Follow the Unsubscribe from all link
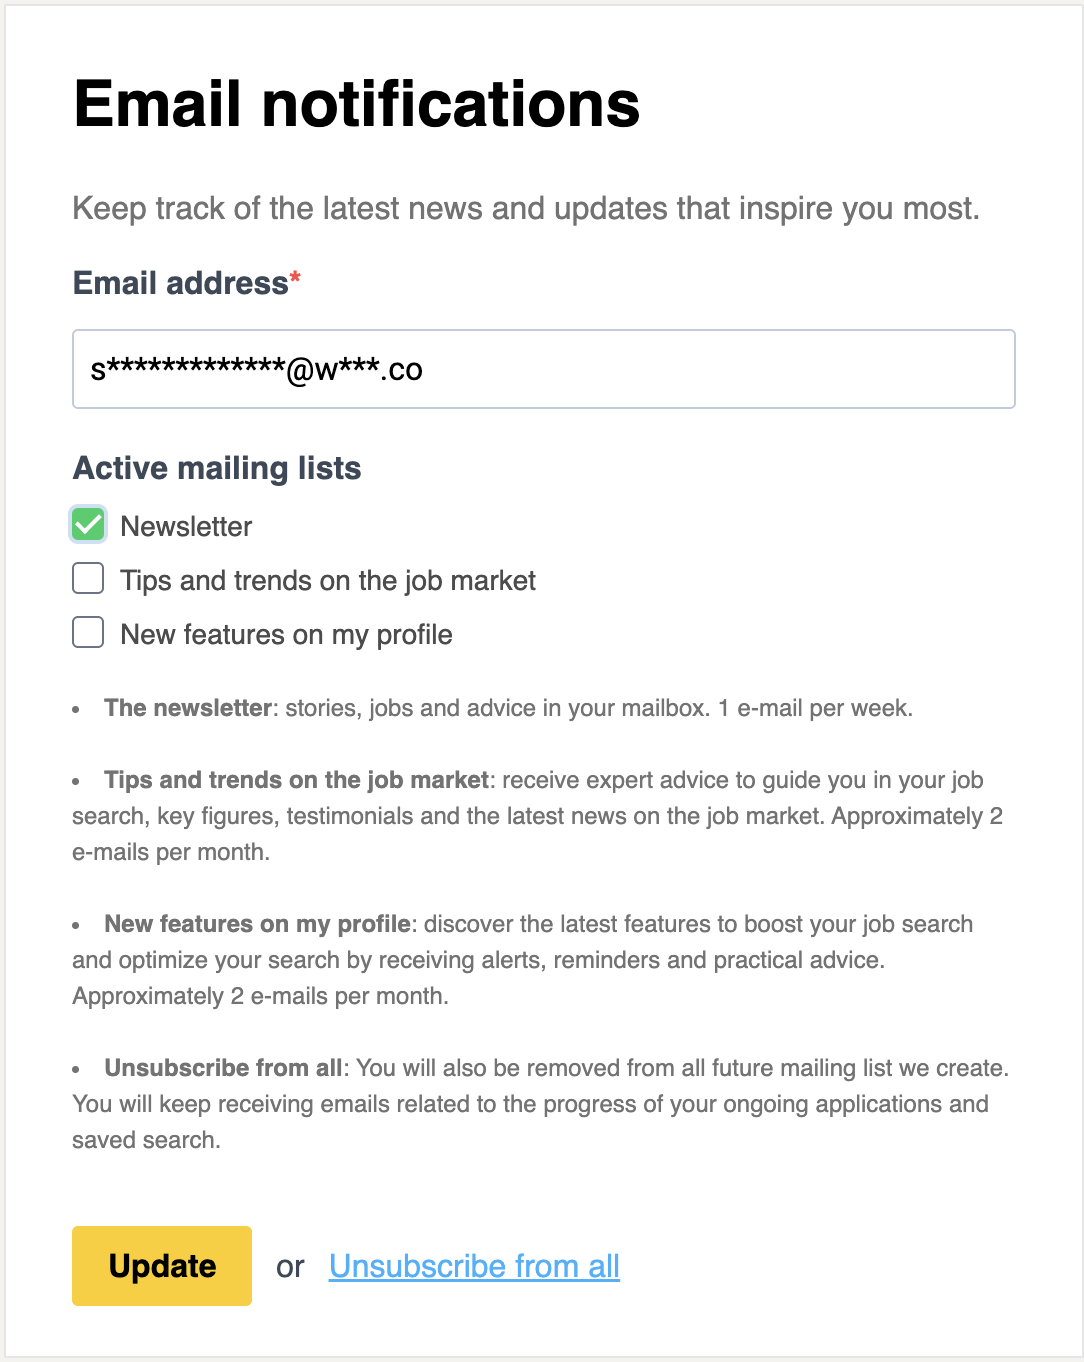The width and height of the screenshot is (1084, 1362). coord(474,1266)
